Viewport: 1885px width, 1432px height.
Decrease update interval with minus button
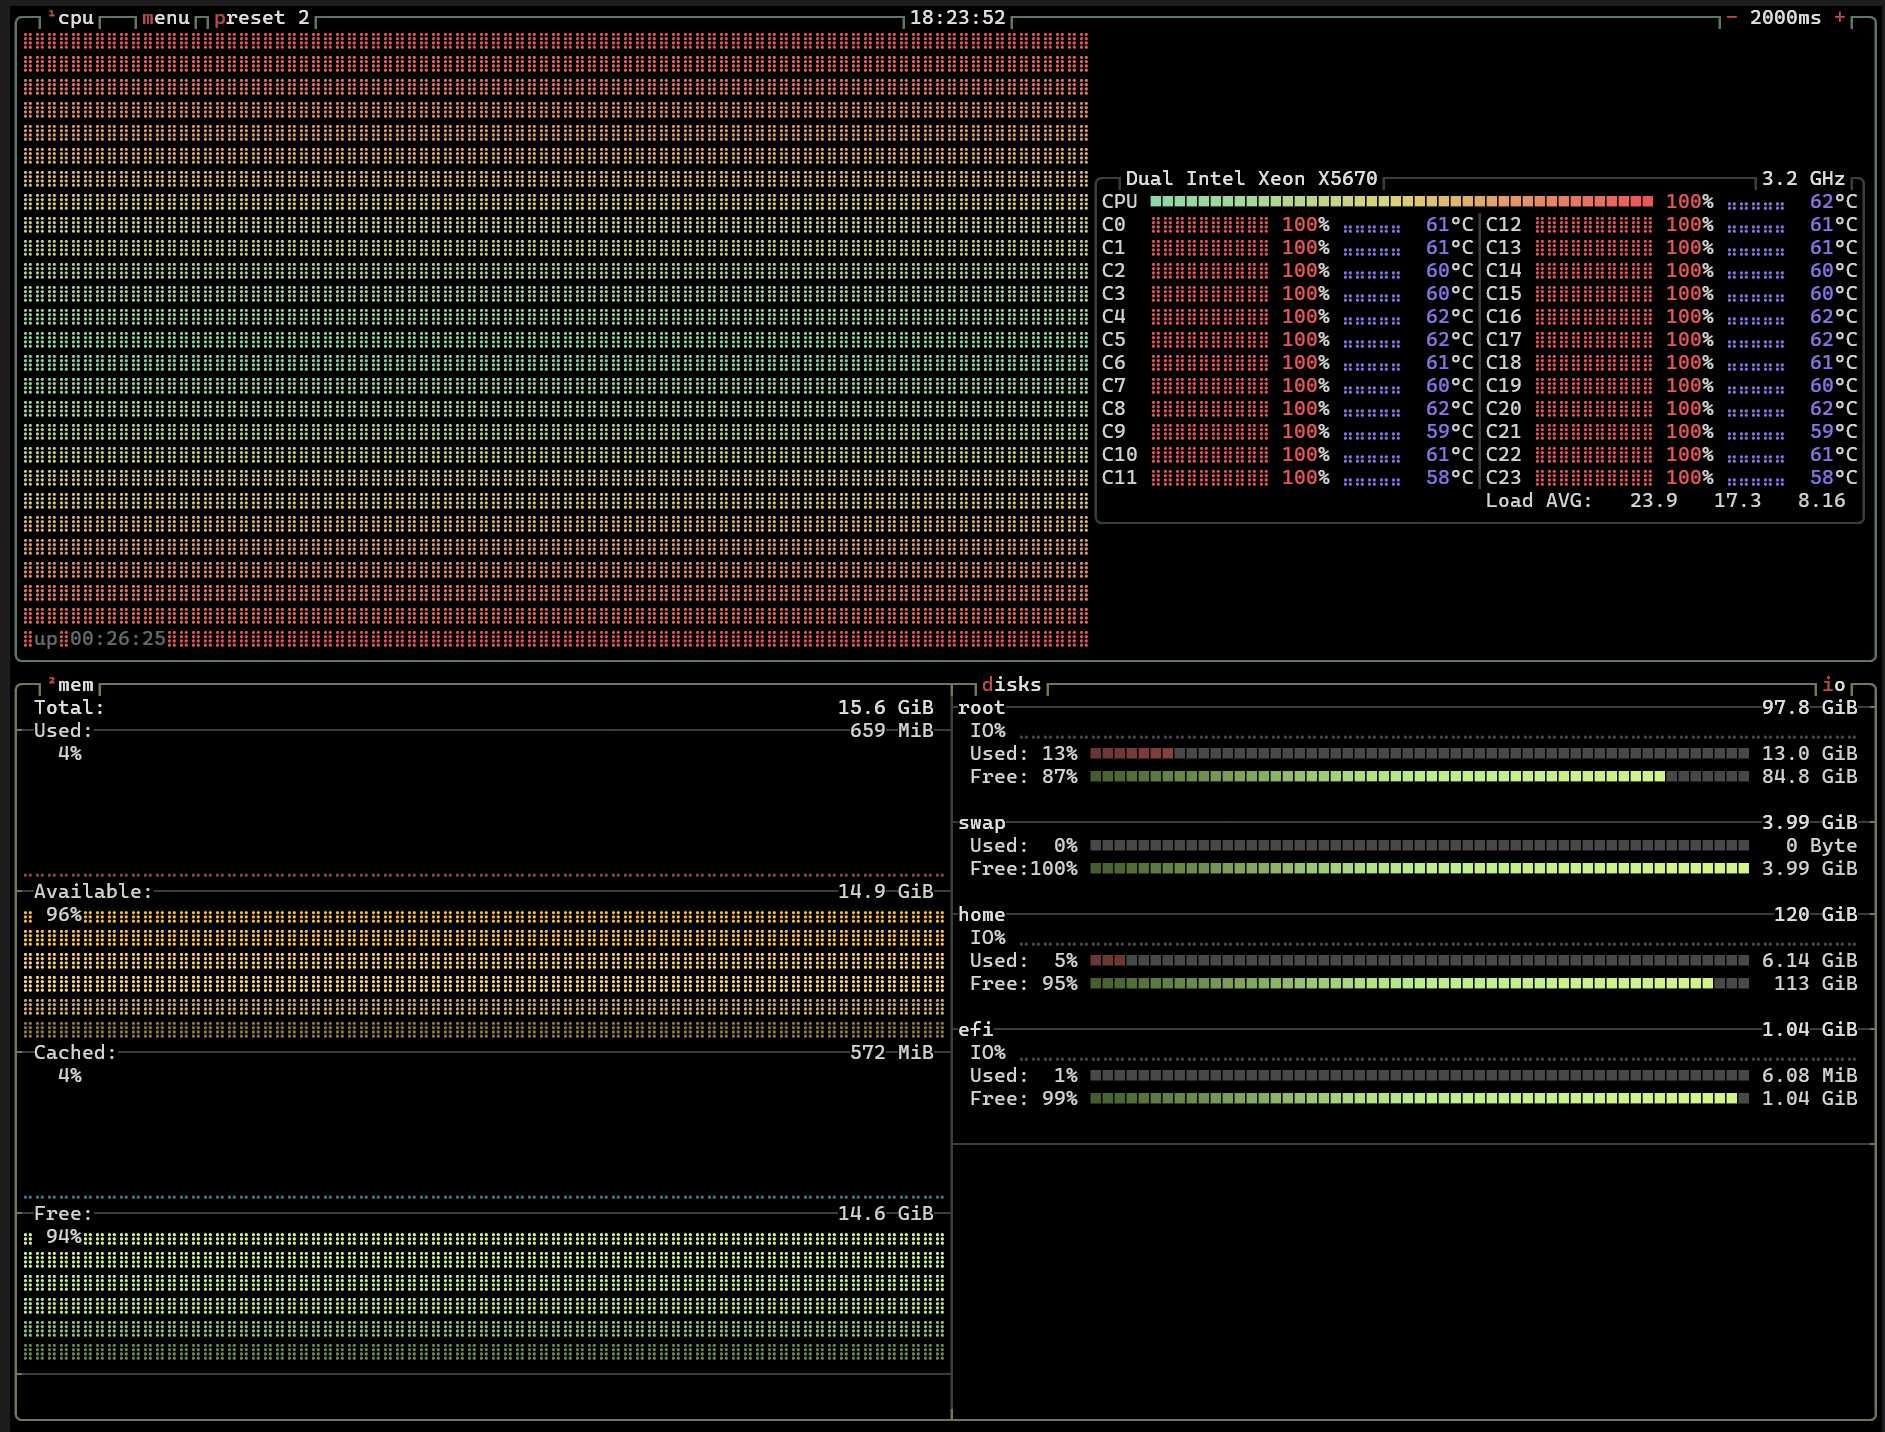point(1732,18)
